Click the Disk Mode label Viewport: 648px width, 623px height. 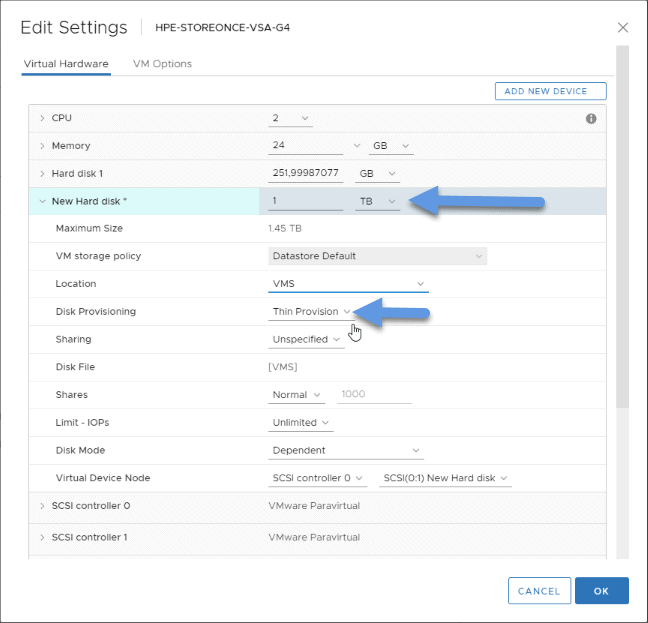tap(80, 450)
